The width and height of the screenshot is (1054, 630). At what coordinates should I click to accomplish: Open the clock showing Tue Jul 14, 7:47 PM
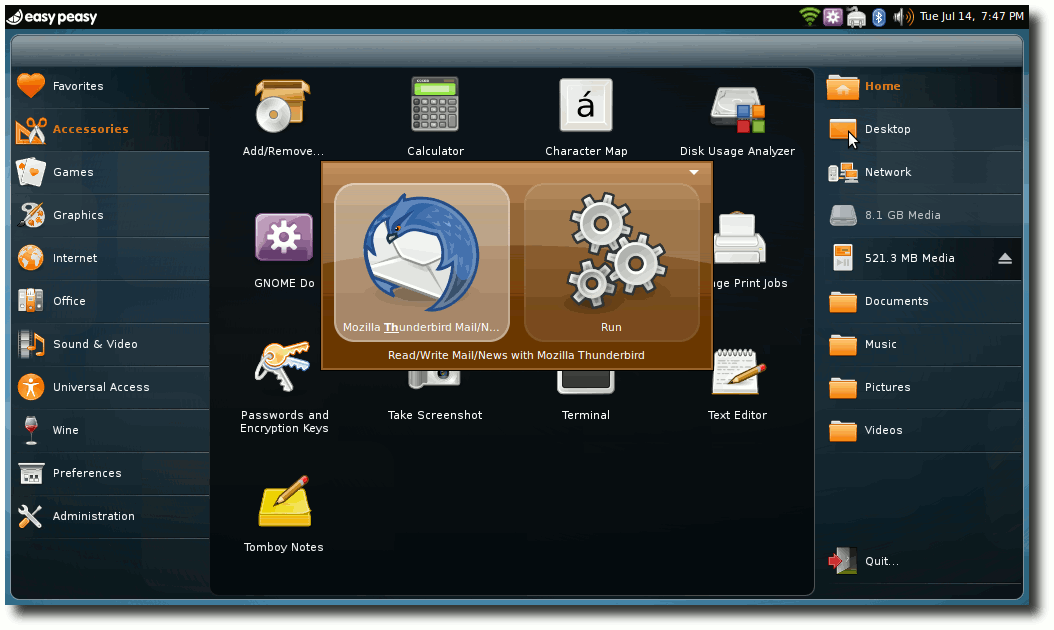point(971,16)
